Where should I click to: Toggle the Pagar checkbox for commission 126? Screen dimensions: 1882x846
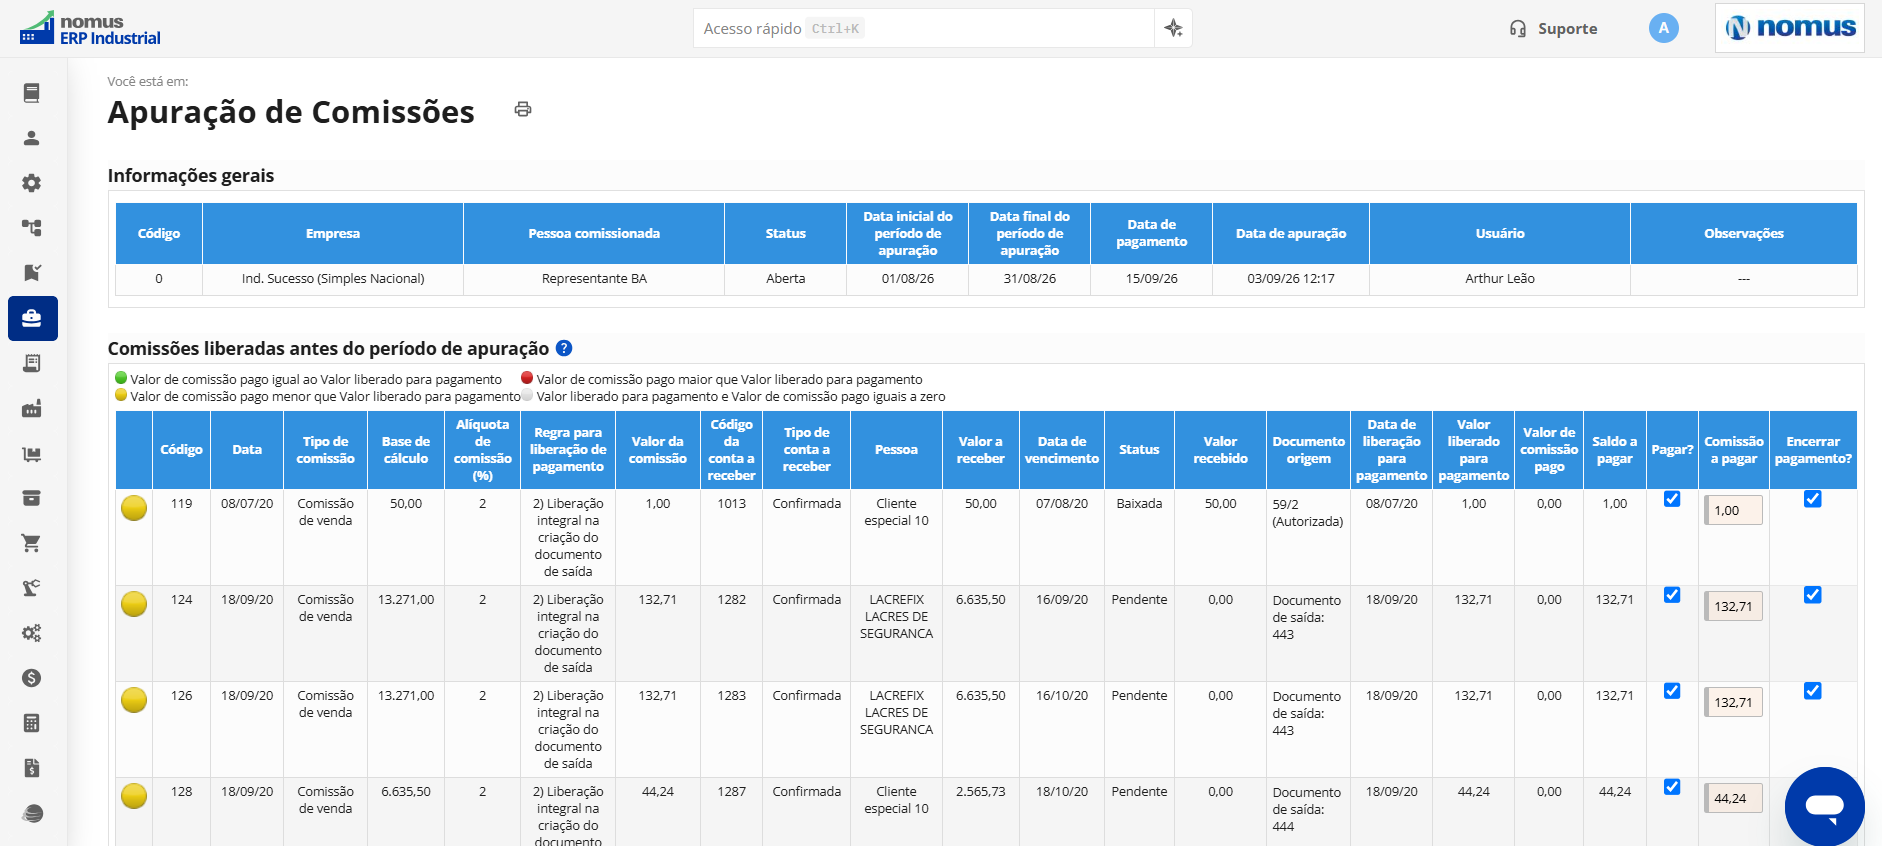pos(1672,691)
